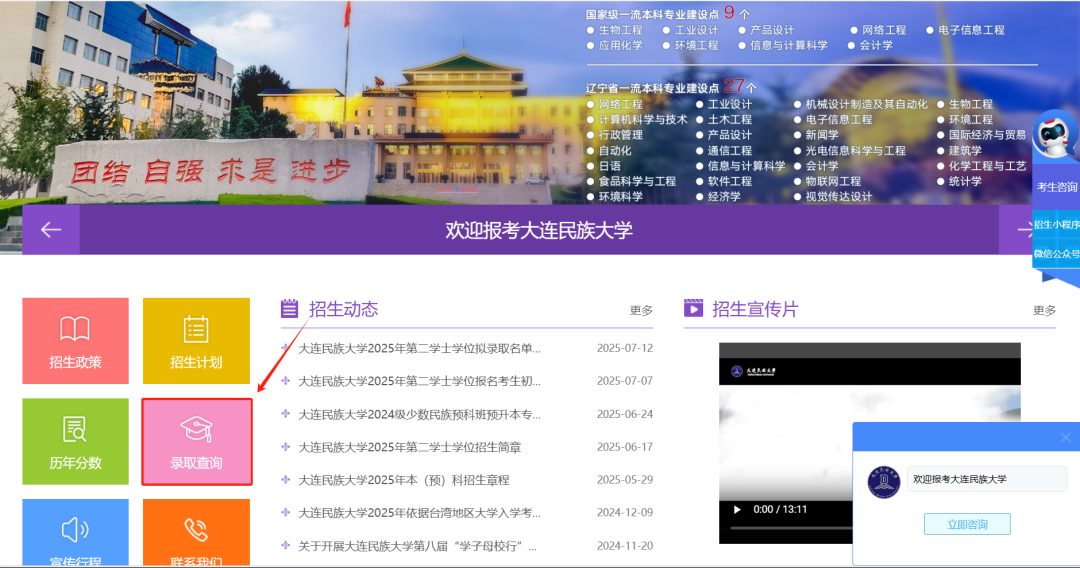Open the 历年分数 tile
This screenshot has width=1080, height=568.
[75, 441]
